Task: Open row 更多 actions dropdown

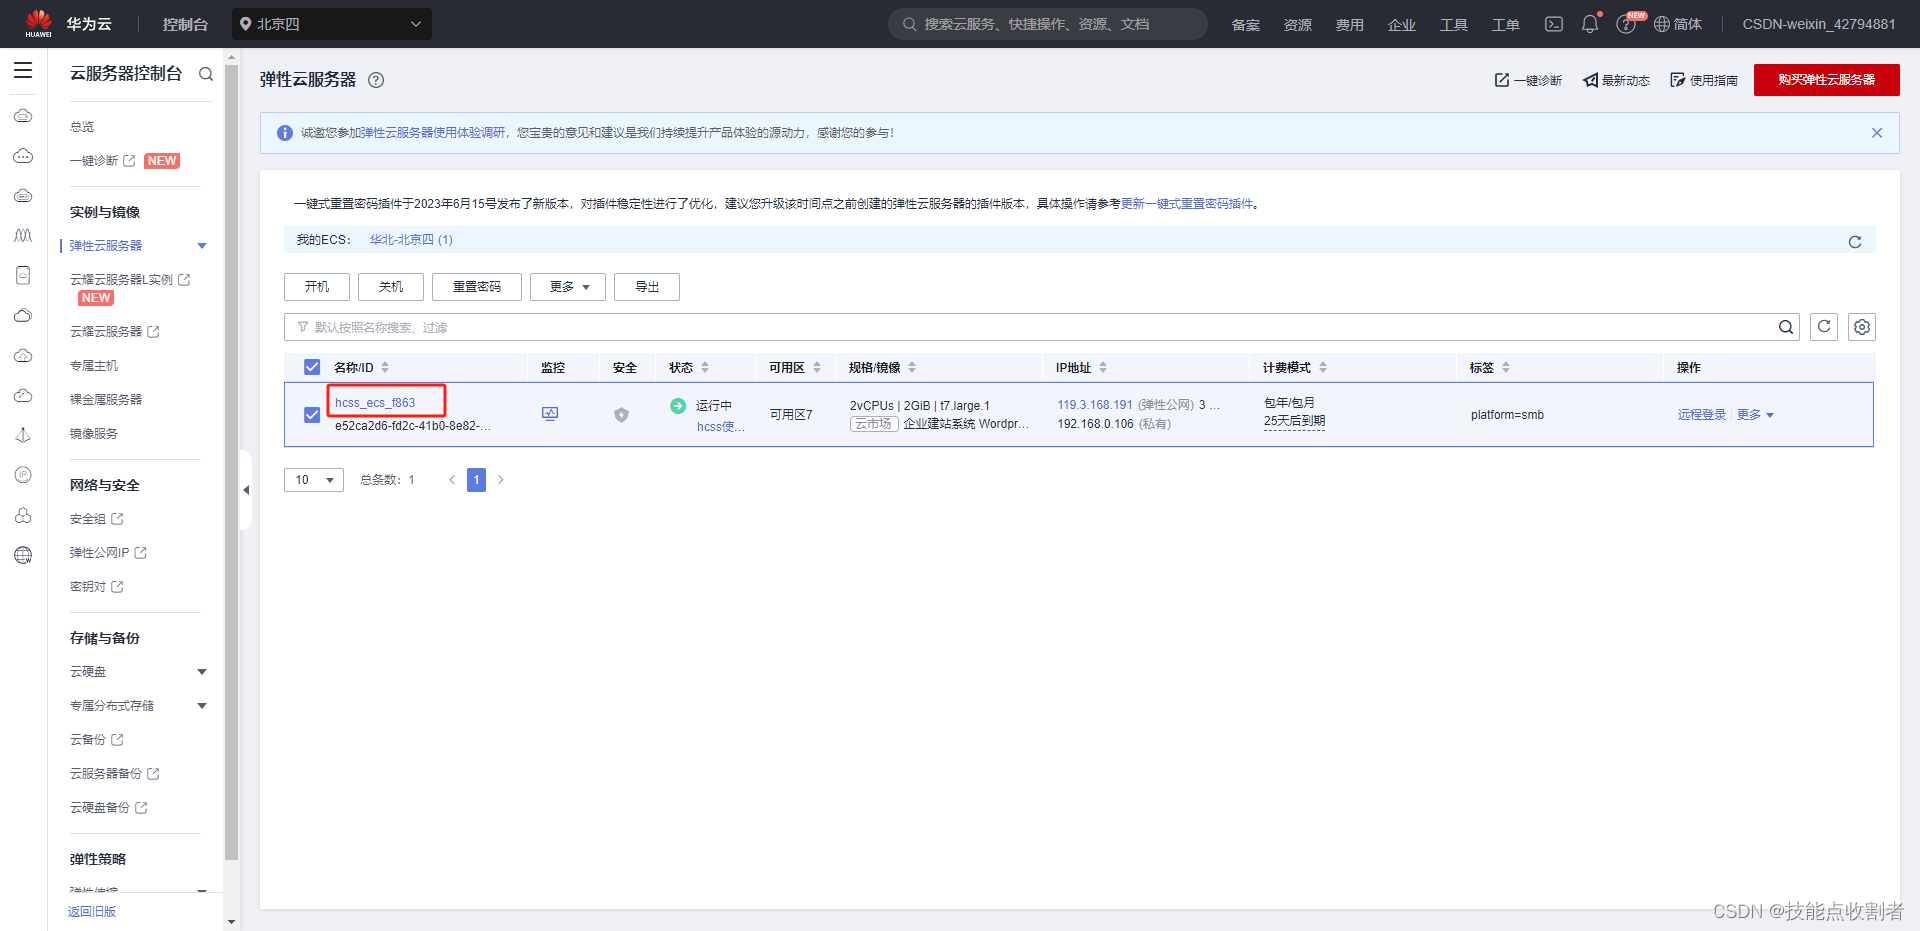Action: pyautogui.click(x=1755, y=415)
